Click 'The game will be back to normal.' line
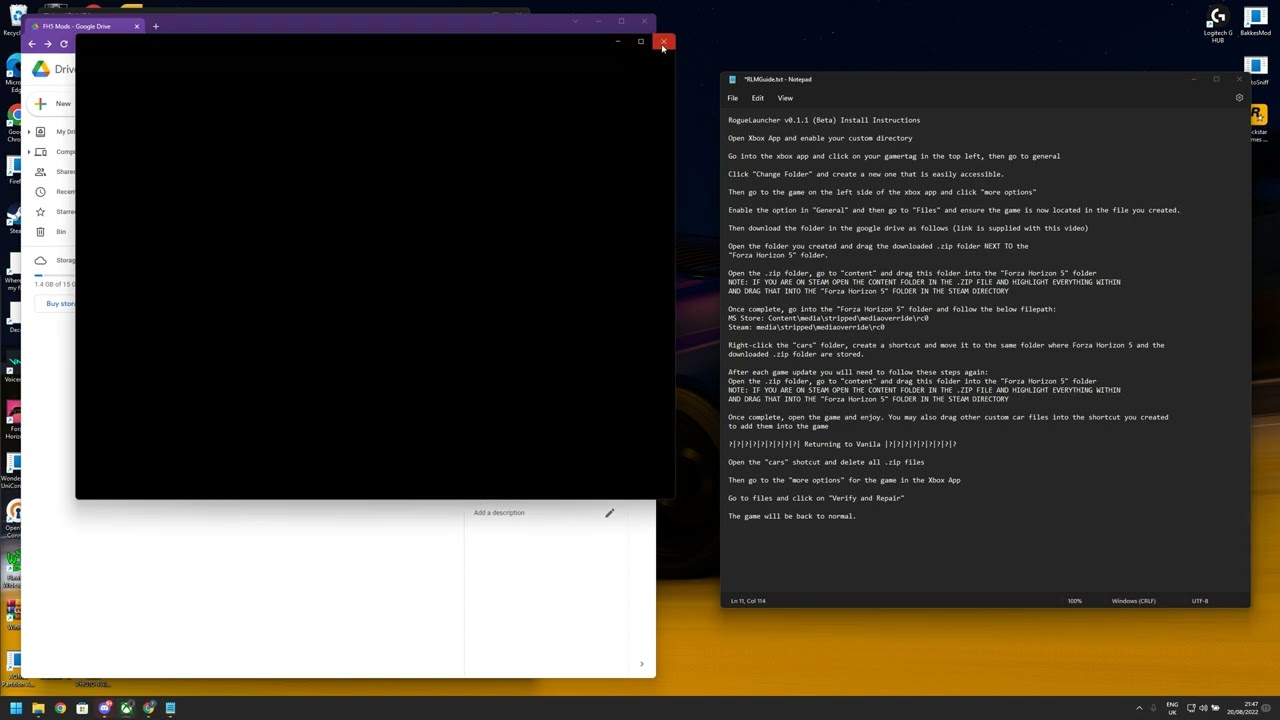This screenshot has height=720, width=1280. click(x=792, y=516)
